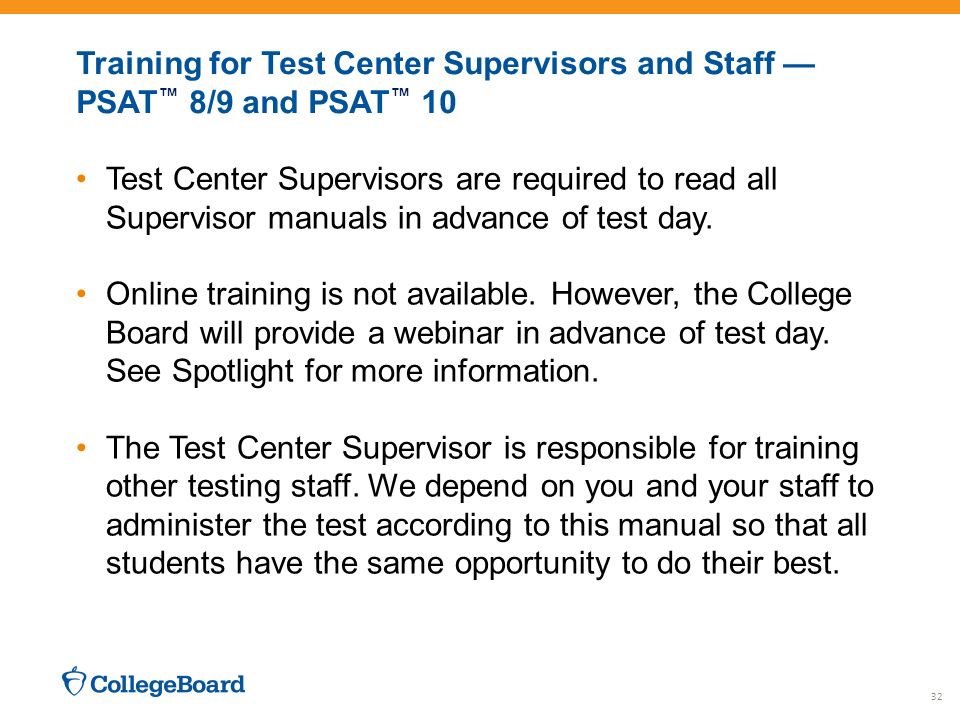This screenshot has height=720, width=960.
Task: Click the See Spotlight for more information sentence
Action: click(353, 372)
